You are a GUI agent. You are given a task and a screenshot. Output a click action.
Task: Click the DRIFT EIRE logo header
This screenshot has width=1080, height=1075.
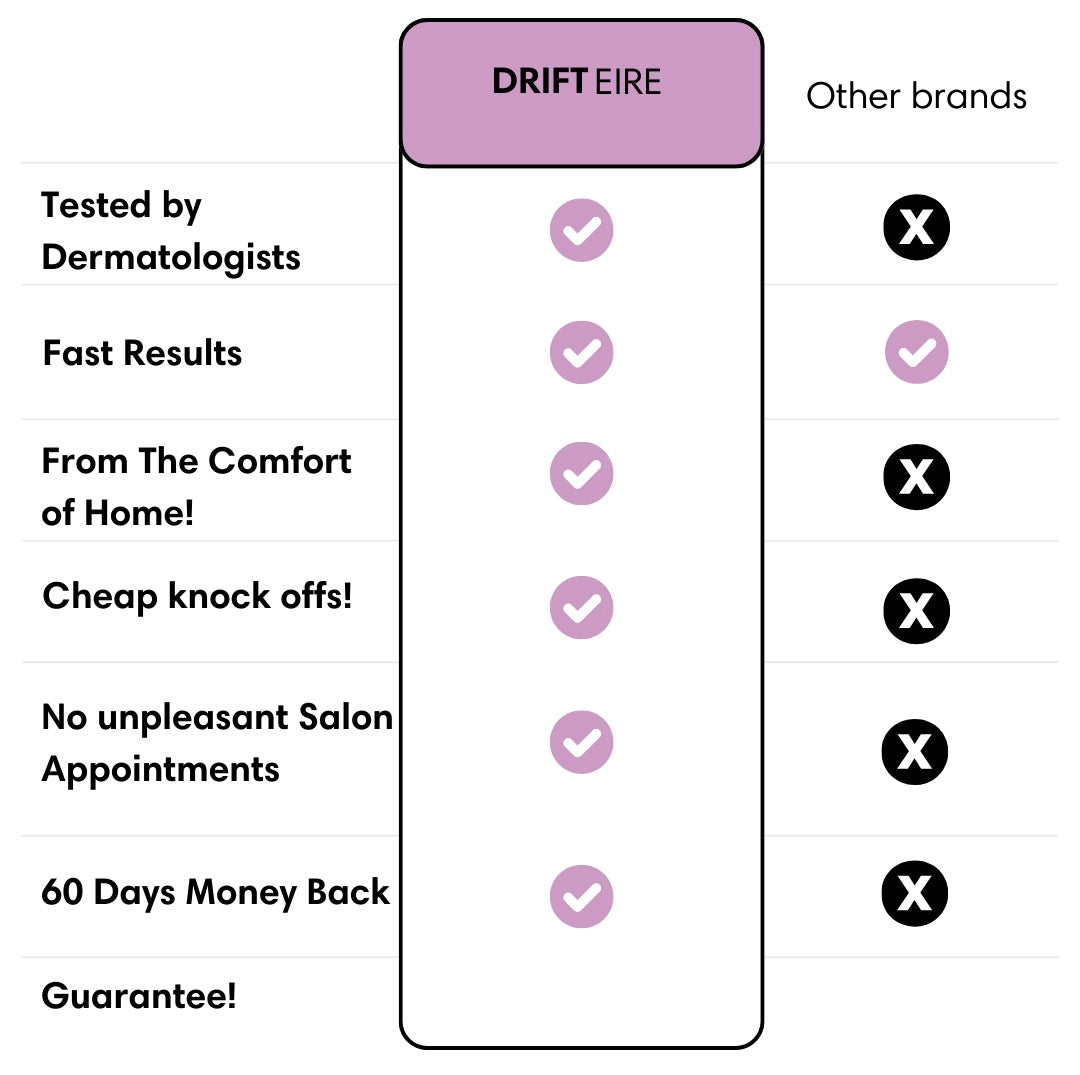pos(577,81)
